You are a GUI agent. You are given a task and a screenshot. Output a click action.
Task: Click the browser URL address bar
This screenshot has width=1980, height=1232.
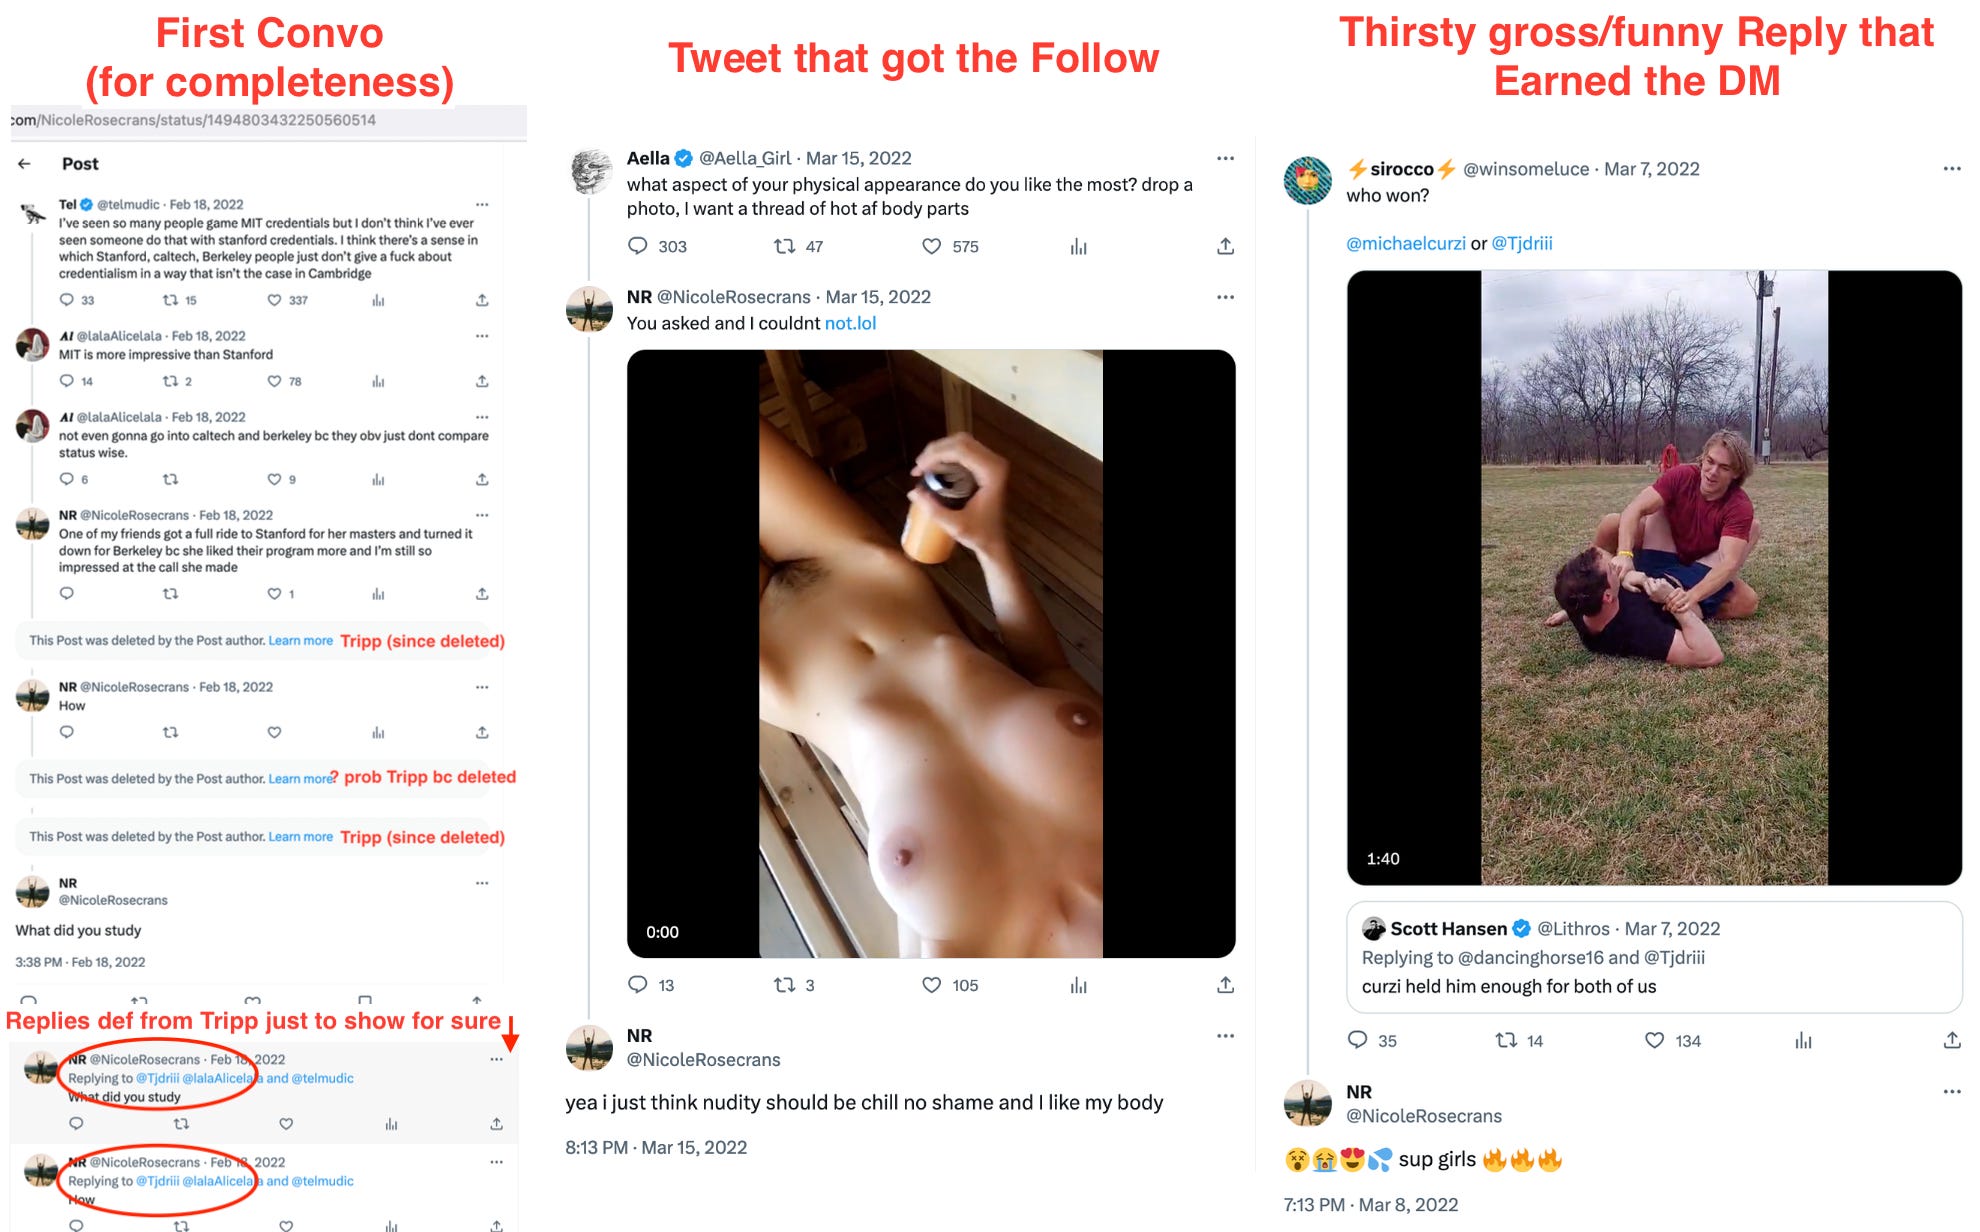(268, 120)
